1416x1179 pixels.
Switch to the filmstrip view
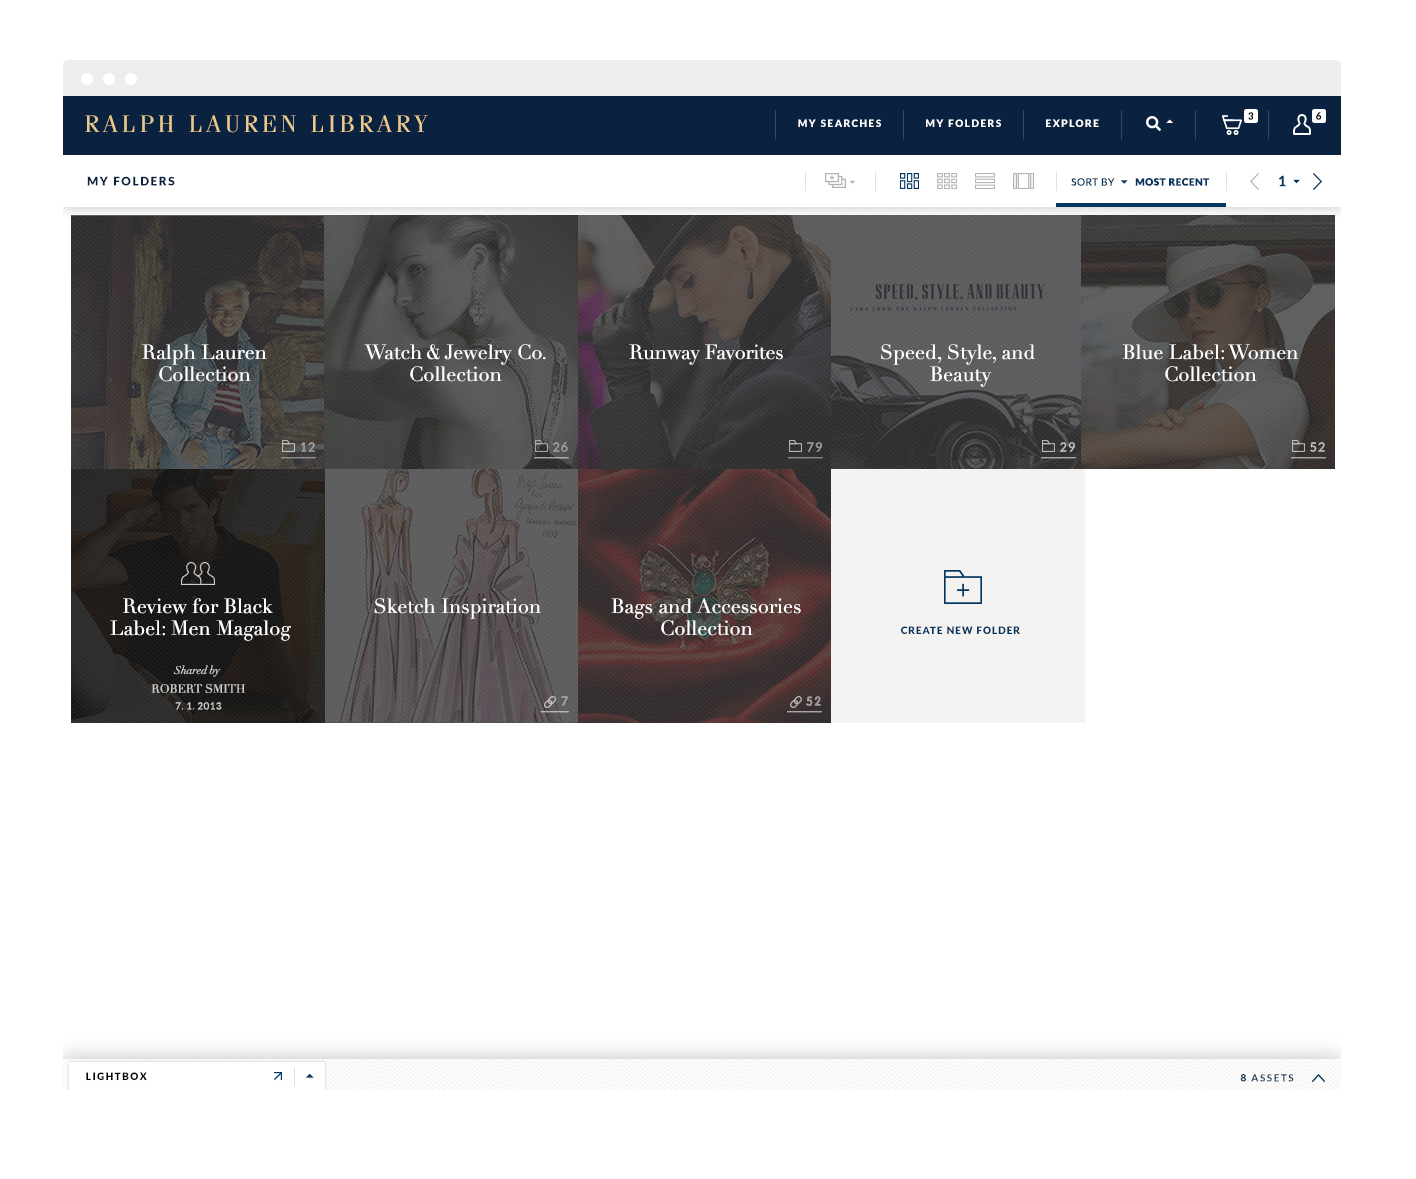(1023, 181)
